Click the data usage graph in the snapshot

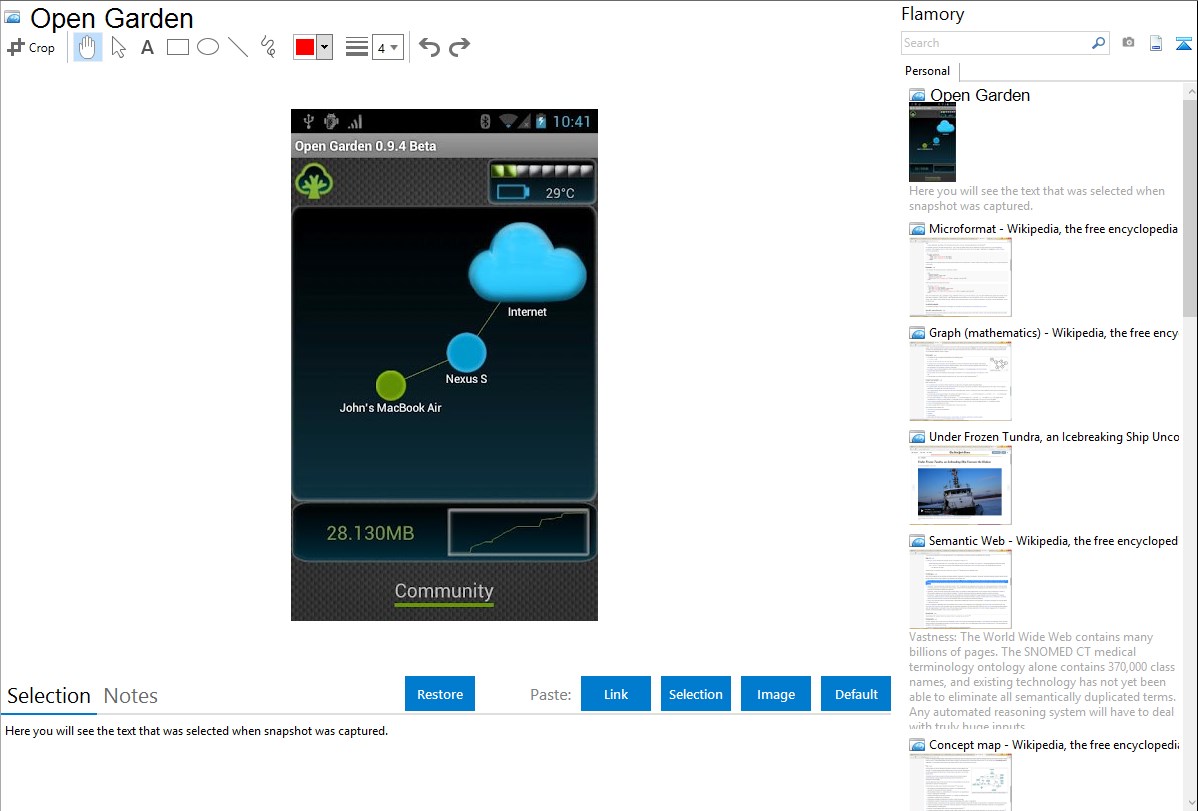(519, 532)
